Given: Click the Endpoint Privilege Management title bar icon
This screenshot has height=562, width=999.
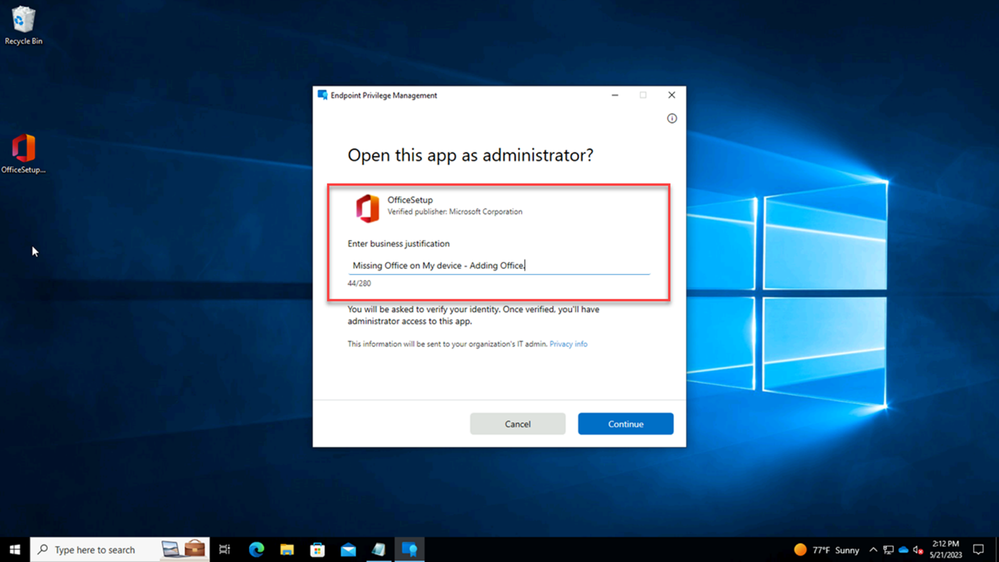Looking at the screenshot, I should [x=322, y=95].
